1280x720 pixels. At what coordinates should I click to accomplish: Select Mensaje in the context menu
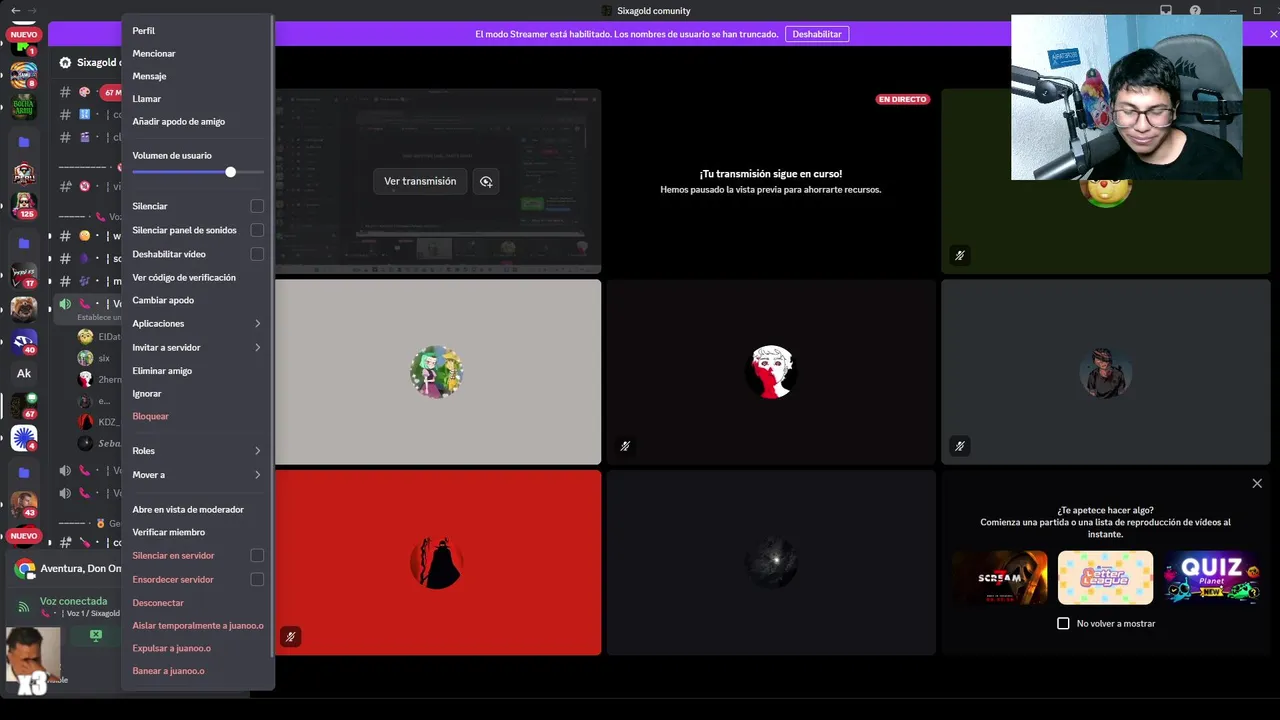coord(197,76)
